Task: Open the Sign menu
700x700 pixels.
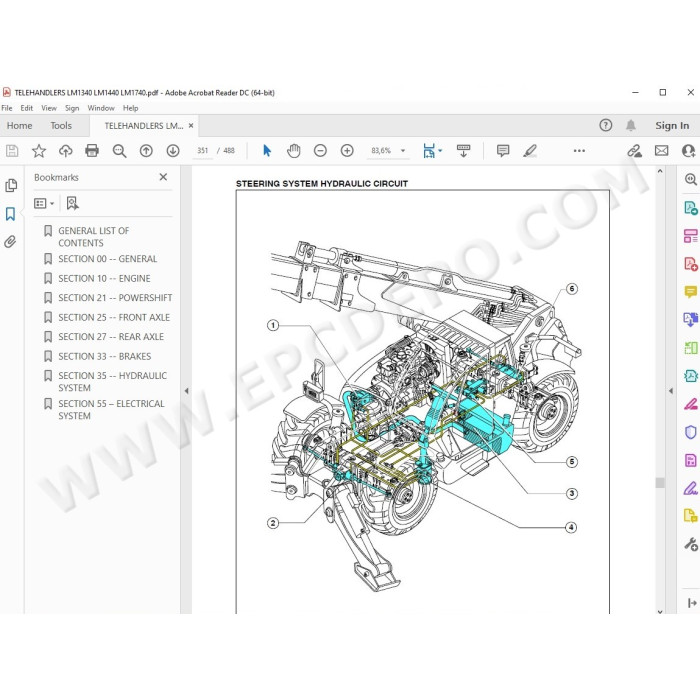Action: point(72,108)
